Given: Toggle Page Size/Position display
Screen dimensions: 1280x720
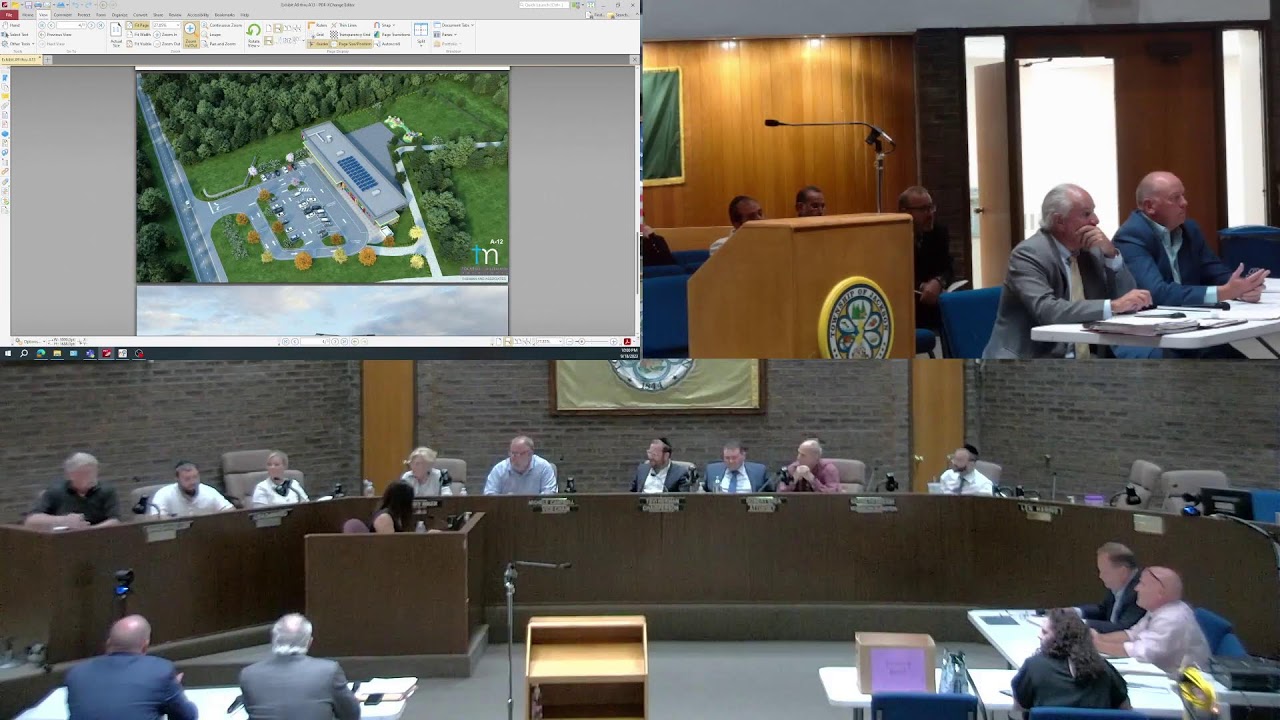Looking at the screenshot, I should click(x=352, y=44).
